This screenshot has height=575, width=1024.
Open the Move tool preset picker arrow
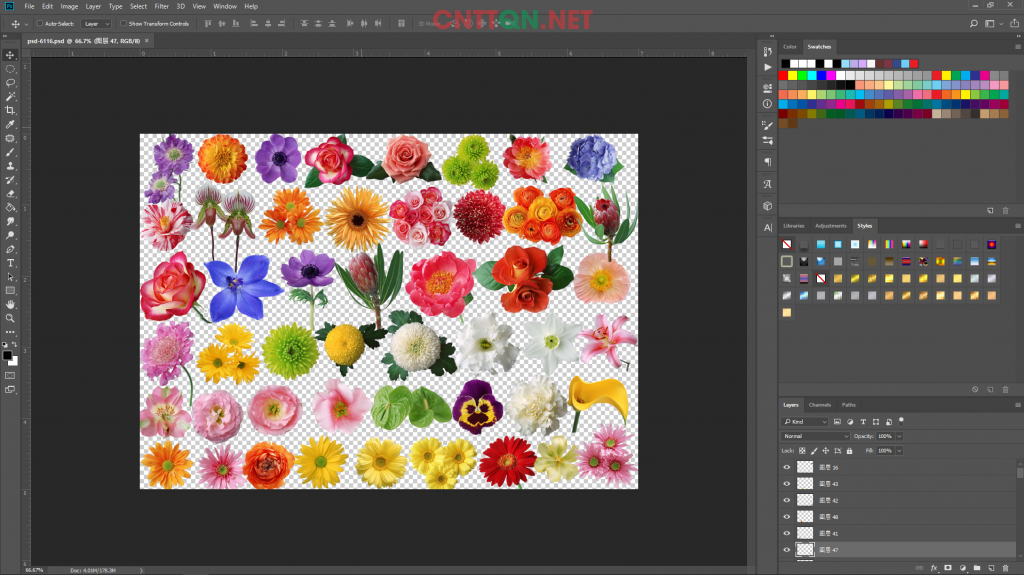pyautogui.click(x=26, y=24)
